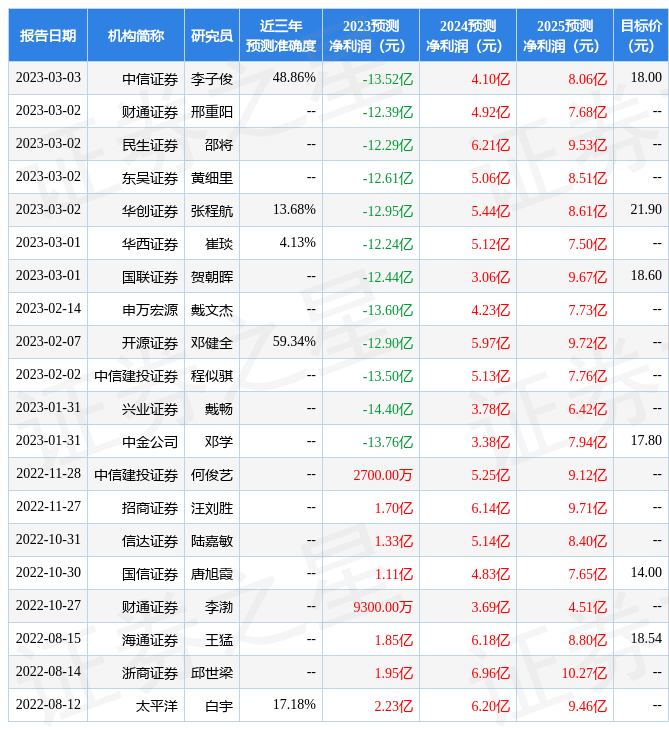This screenshot has width=669, height=730.
Task: Click the 2025预测净利润 column header
Action: click(x=565, y=35)
